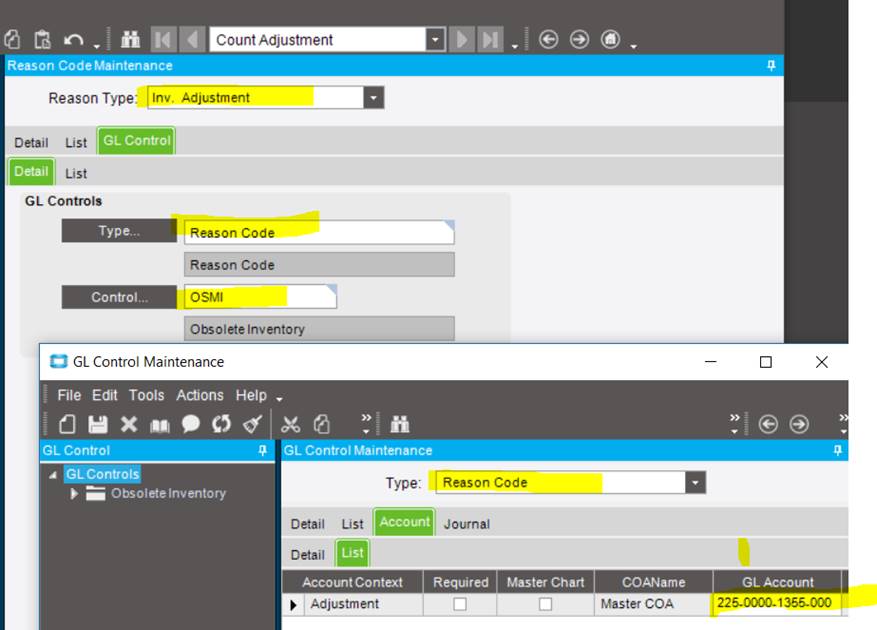The height and width of the screenshot is (630, 877).
Task: Select the Account tab in GL Control Maintenance
Action: click(x=404, y=522)
